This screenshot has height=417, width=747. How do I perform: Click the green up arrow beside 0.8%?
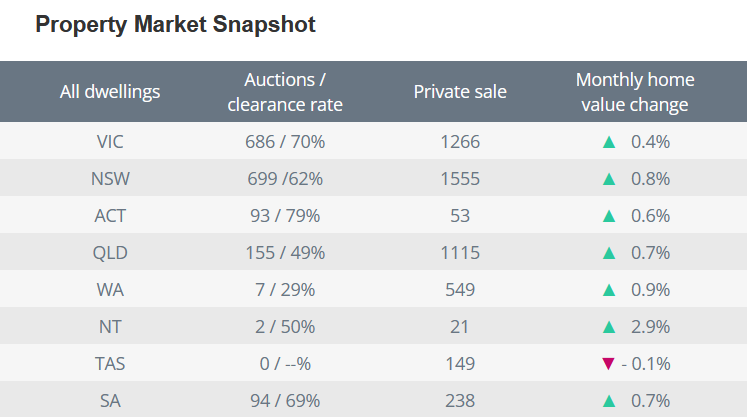(608, 179)
